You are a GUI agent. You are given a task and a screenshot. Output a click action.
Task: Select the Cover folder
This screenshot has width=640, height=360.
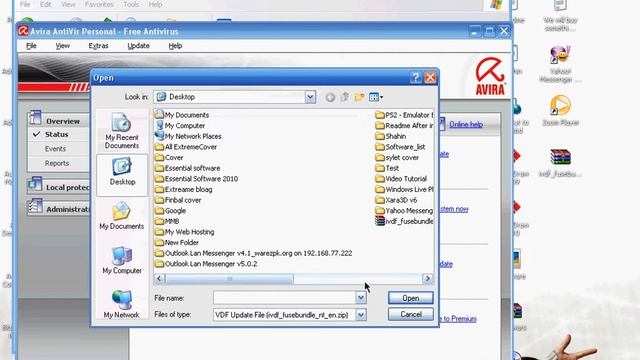[x=169, y=158]
